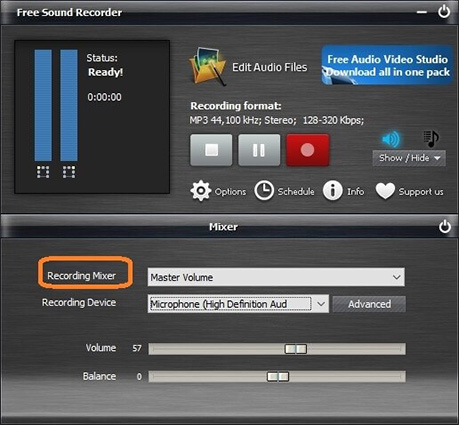Pause the recording

tap(259, 150)
